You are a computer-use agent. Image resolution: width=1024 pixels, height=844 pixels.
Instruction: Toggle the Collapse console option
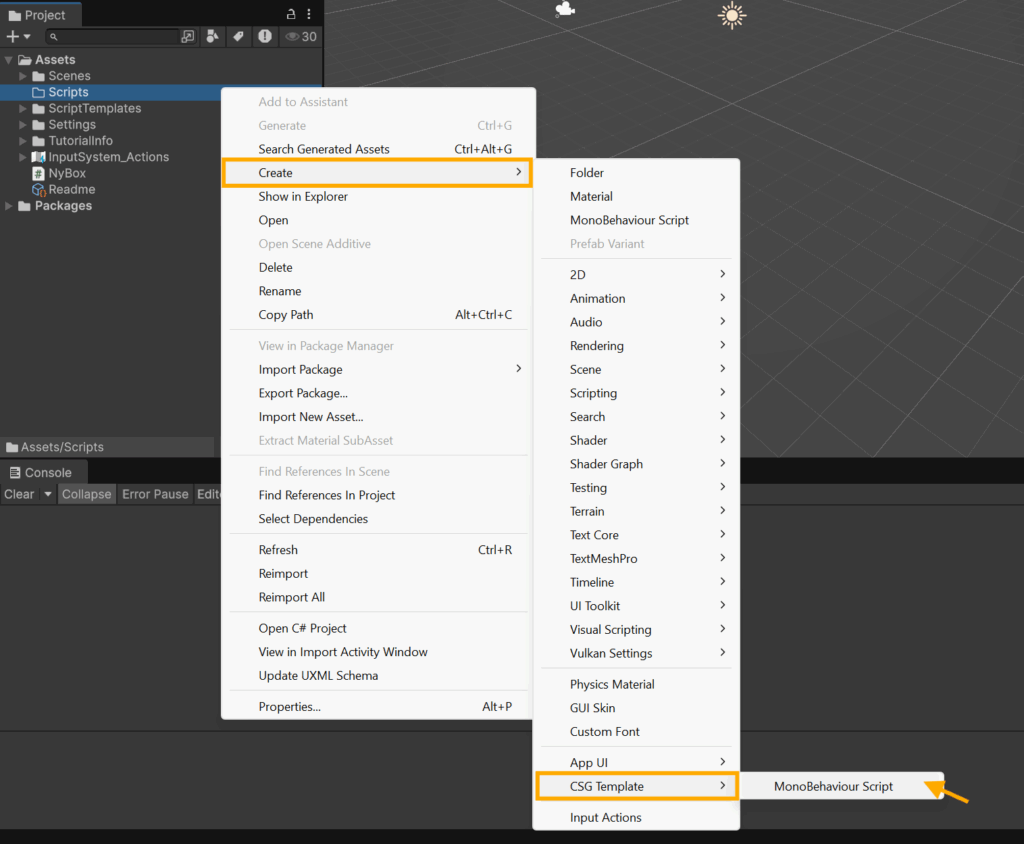(87, 495)
